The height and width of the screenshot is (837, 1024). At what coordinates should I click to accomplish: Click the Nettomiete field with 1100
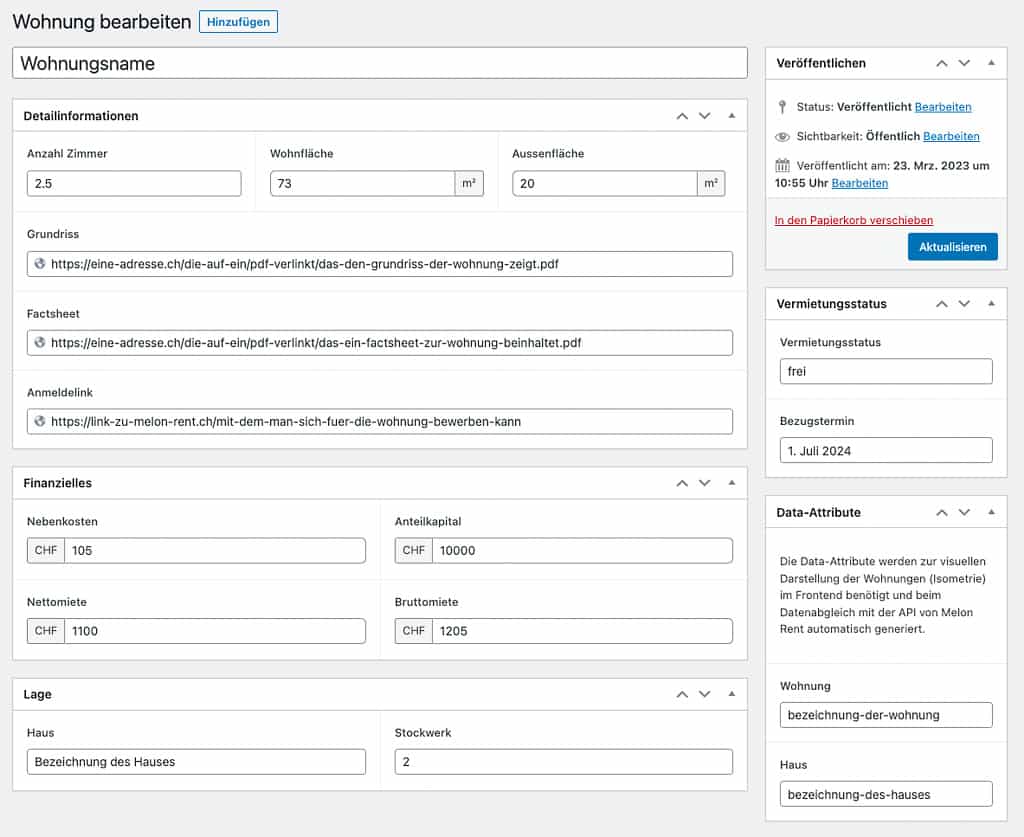click(x=215, y=631)
